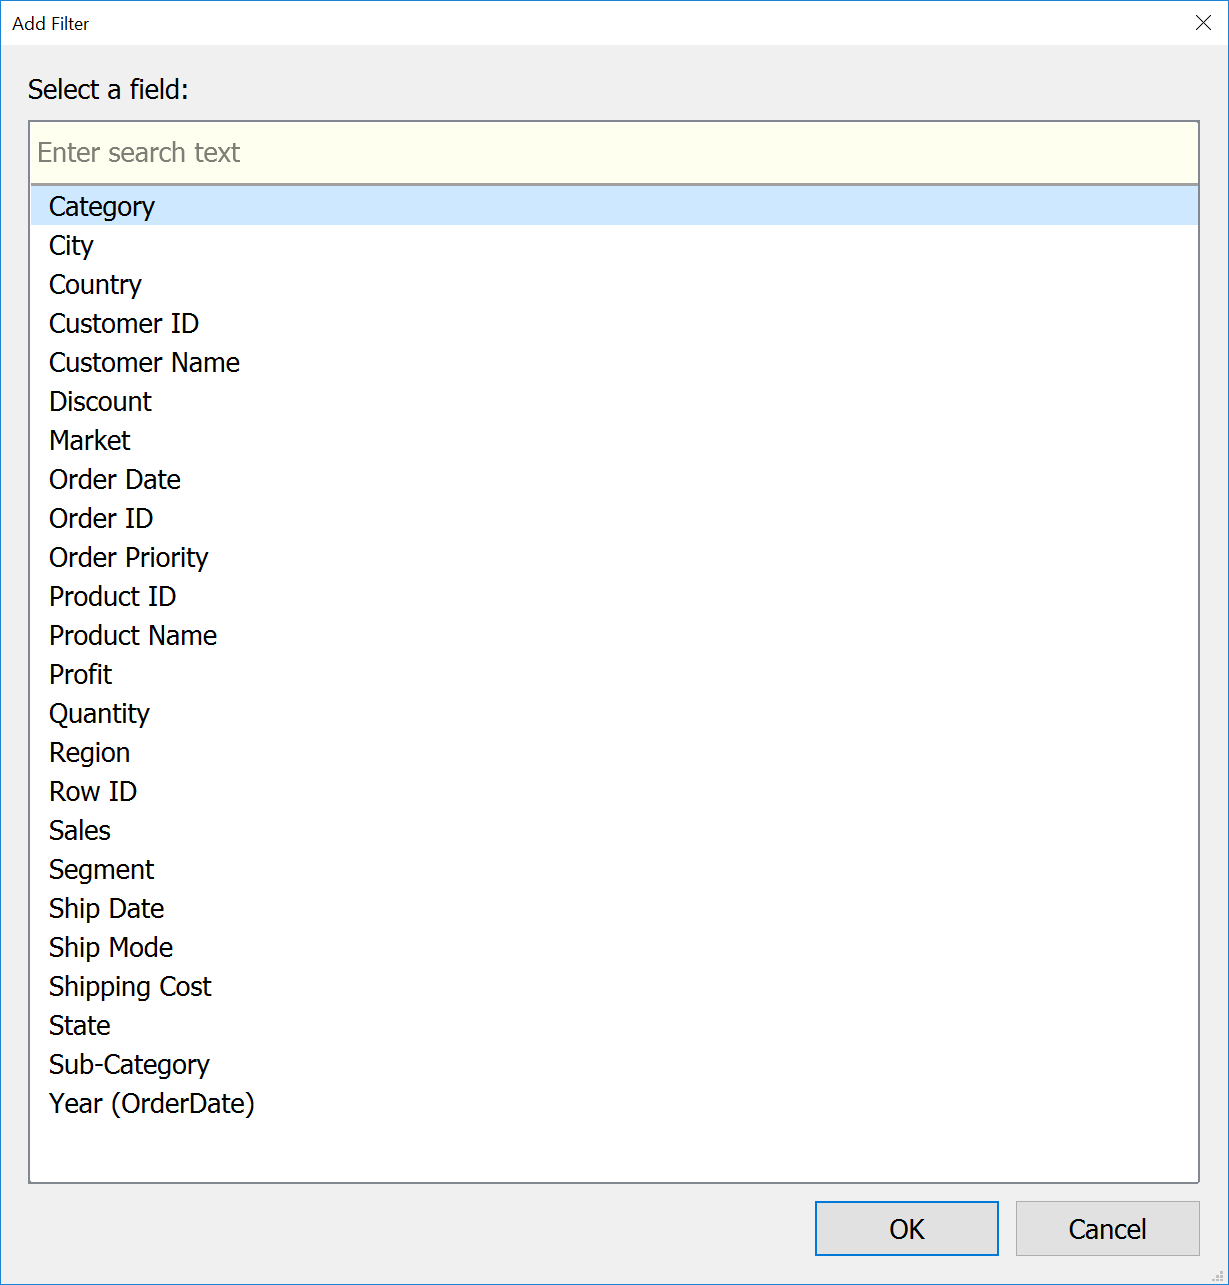Select the Profit field
1229x1285 pixels.
pos(81,675)
